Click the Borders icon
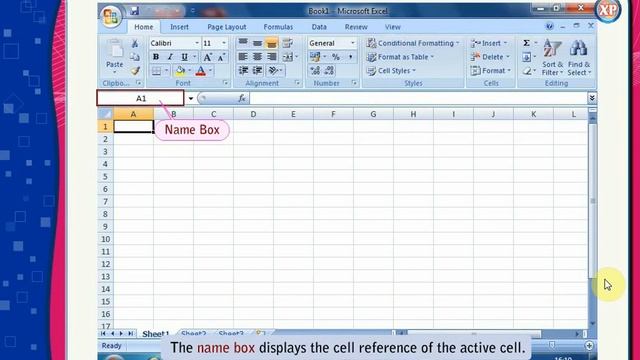The width and height of the screenshot is (640, 360). pyautogui.click(x=156, y=71)
